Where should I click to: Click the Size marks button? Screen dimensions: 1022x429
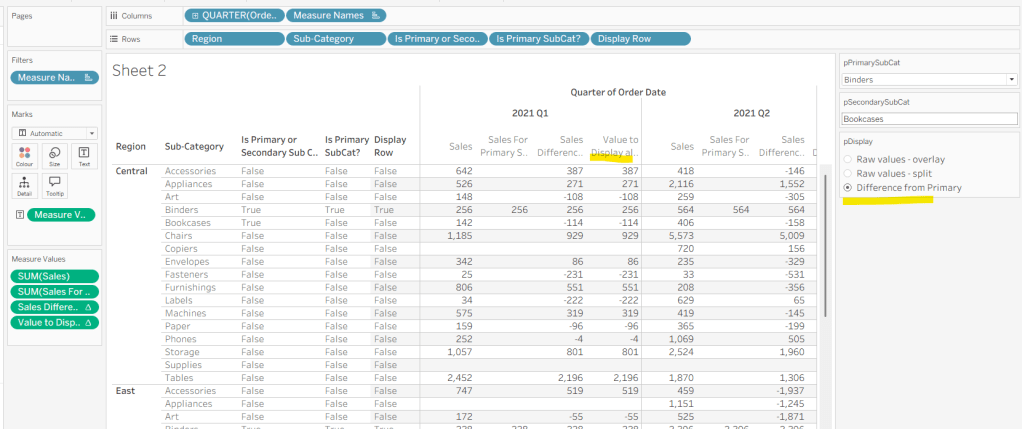pos(54,156)
